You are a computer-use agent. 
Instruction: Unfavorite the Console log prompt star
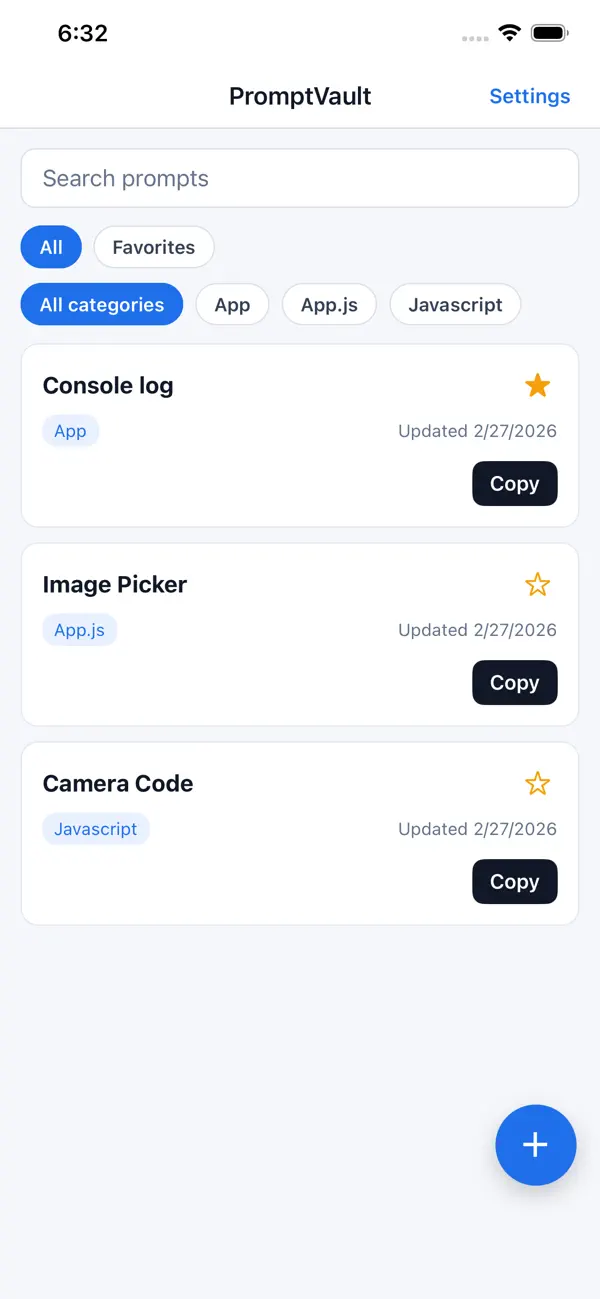point(538,385)
